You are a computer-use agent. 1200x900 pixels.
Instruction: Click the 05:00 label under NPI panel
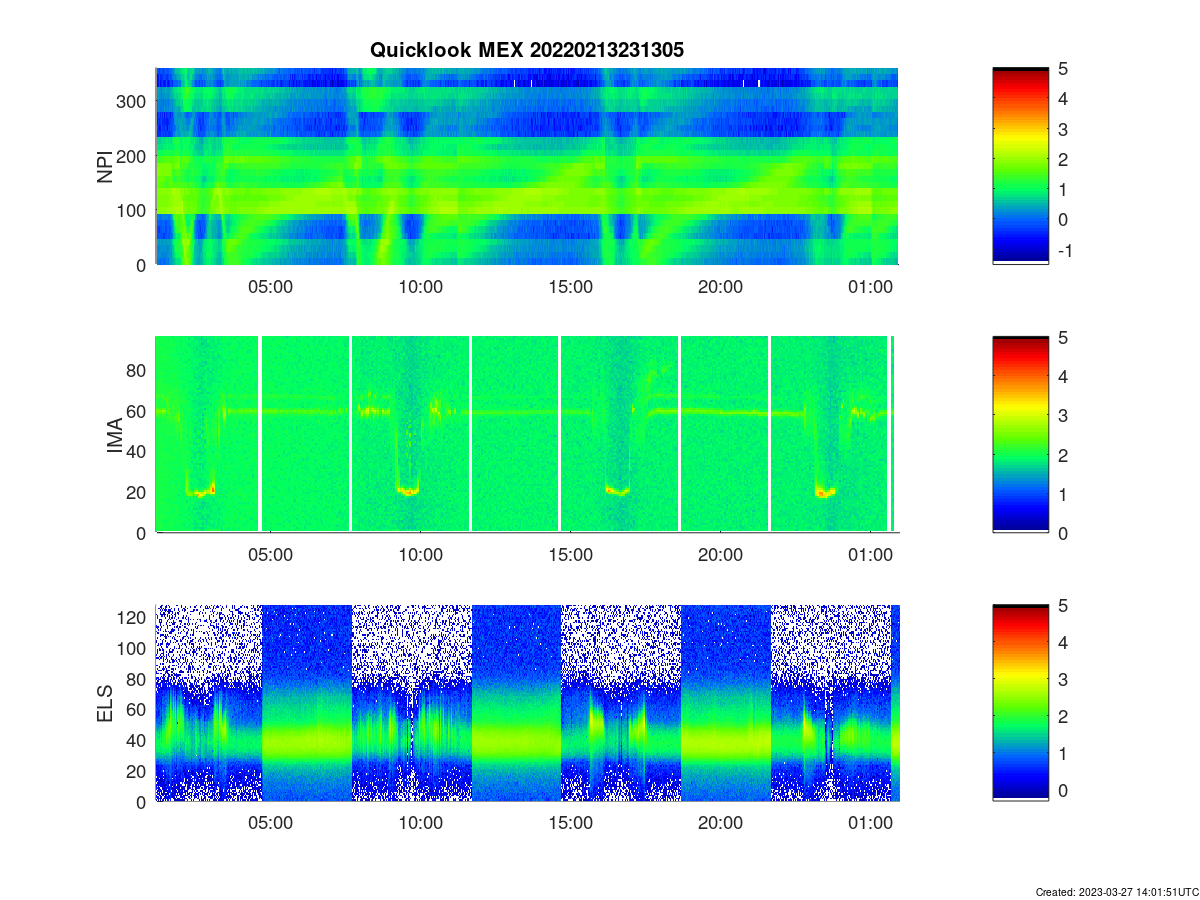(x=270, y=286)
